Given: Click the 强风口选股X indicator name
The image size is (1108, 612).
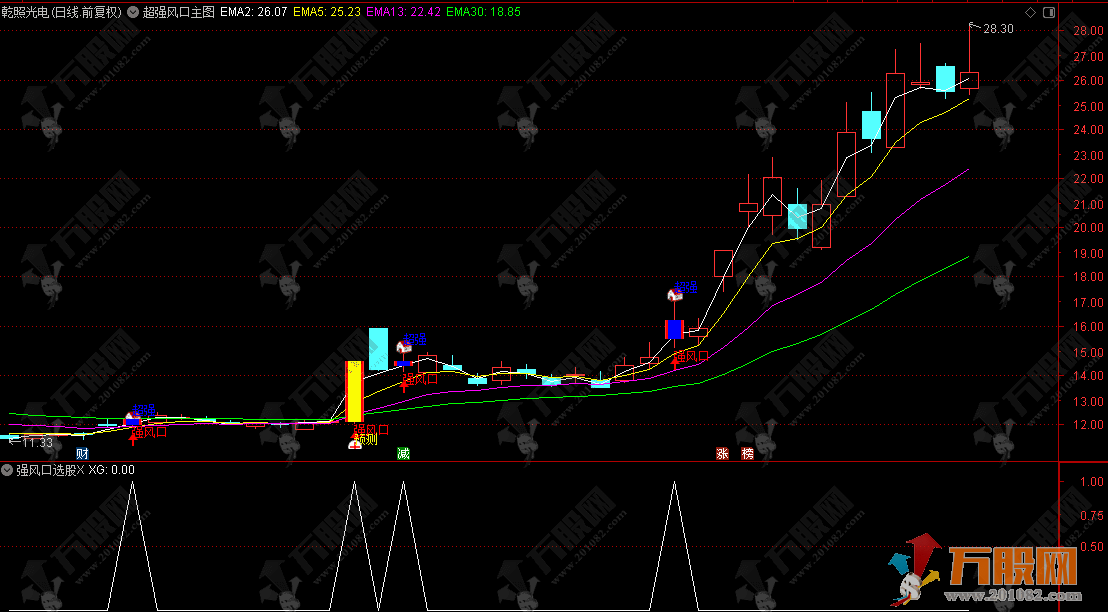Looking at the screenshot, I should click(x=50, y=470).
